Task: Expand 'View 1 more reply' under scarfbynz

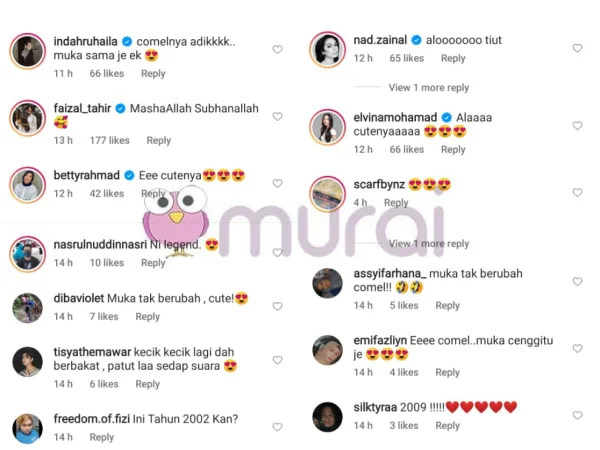Action: coord(429,243)
